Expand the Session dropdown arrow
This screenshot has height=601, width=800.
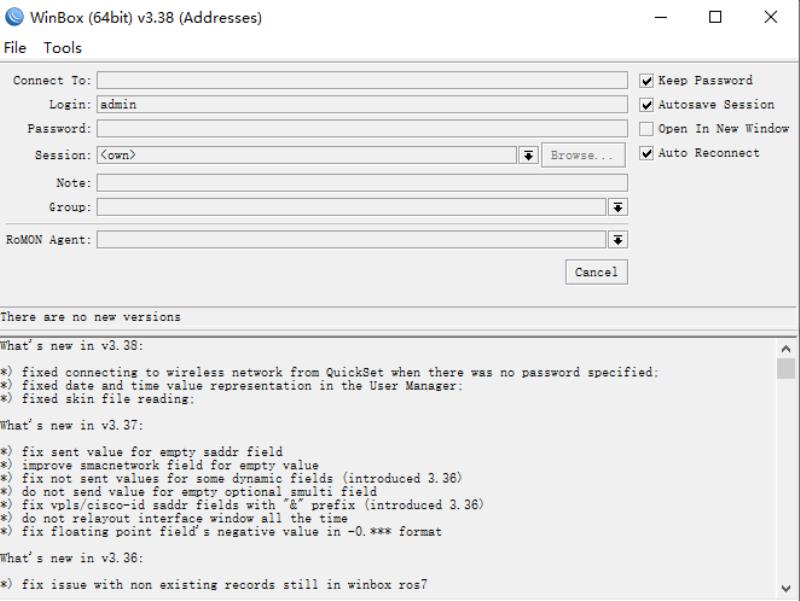(x=529, y=155)
